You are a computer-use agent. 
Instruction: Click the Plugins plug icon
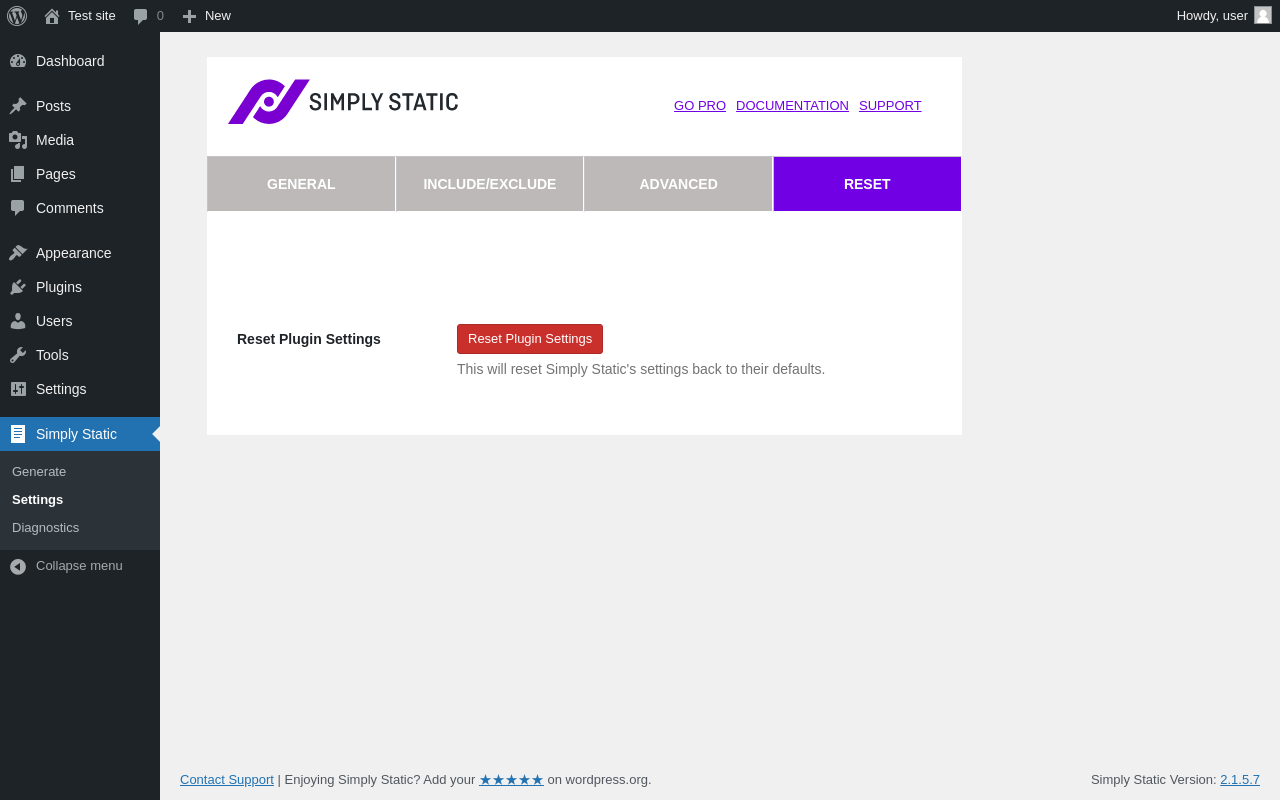(x=18, y=287)
